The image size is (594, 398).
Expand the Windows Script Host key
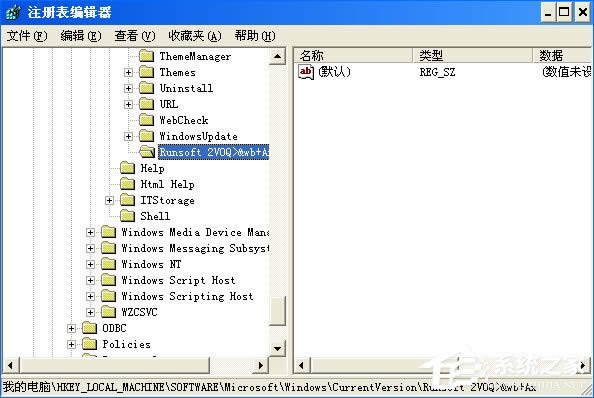pyautogui.click(x=91, y=280)
